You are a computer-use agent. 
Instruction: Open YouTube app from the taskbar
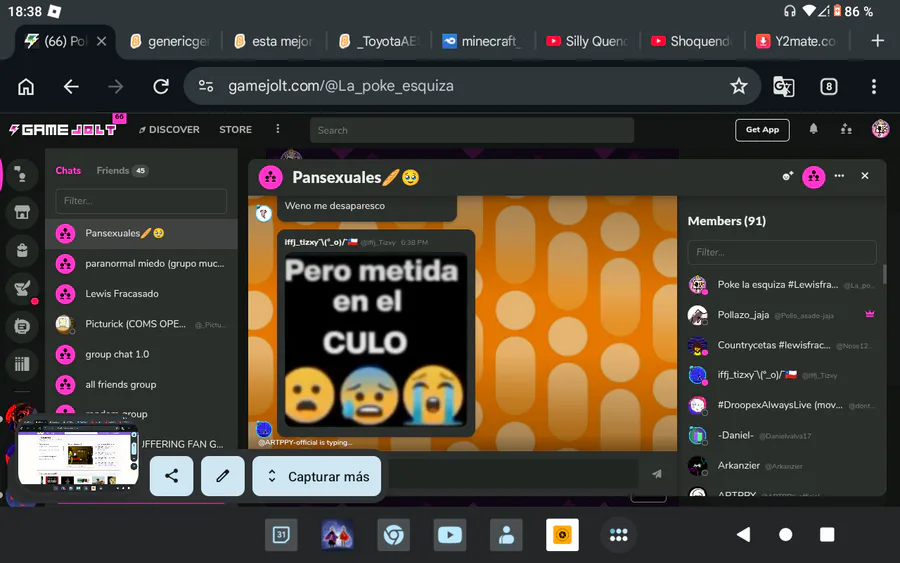449,535
